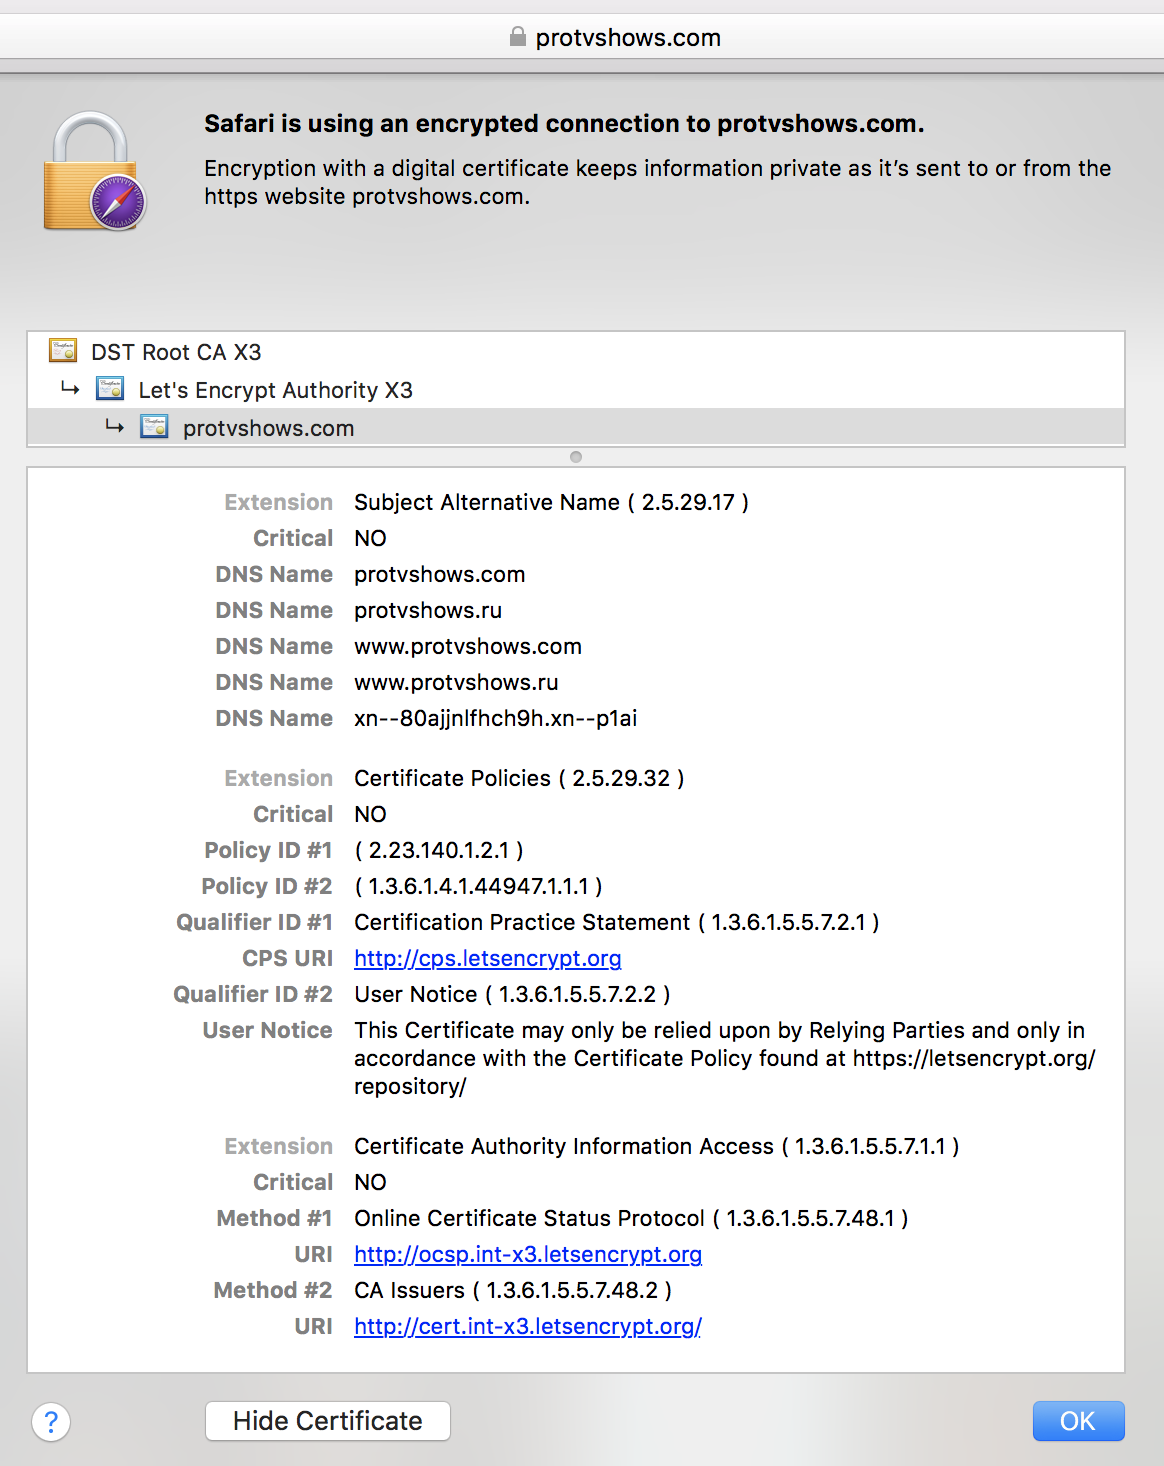Click Policy ID #2 value '( 1.3.6.1.4.1.44947.1.1.1 )'
The height and width of the screenshot is (1466, 1164).
pos(478,886)
